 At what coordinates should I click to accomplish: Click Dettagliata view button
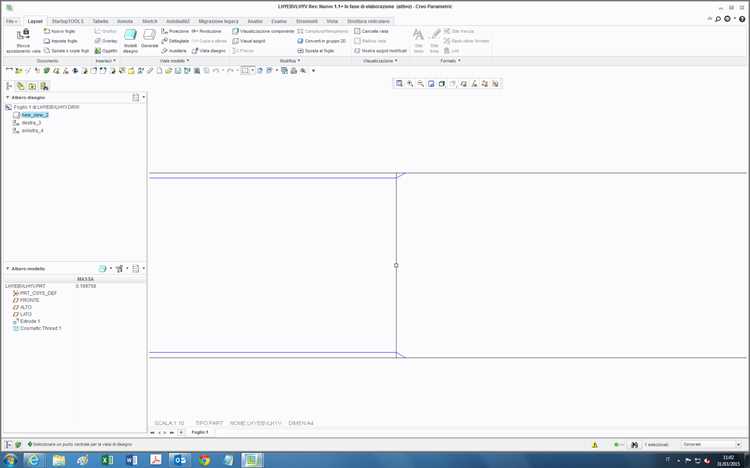[175, 41]
